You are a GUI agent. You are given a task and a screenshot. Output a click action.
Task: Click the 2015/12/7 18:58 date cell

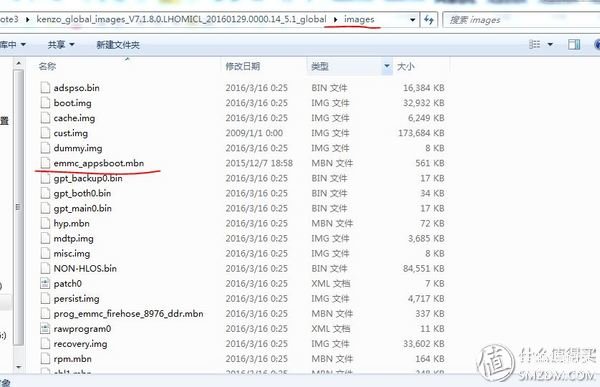[259, 163]
